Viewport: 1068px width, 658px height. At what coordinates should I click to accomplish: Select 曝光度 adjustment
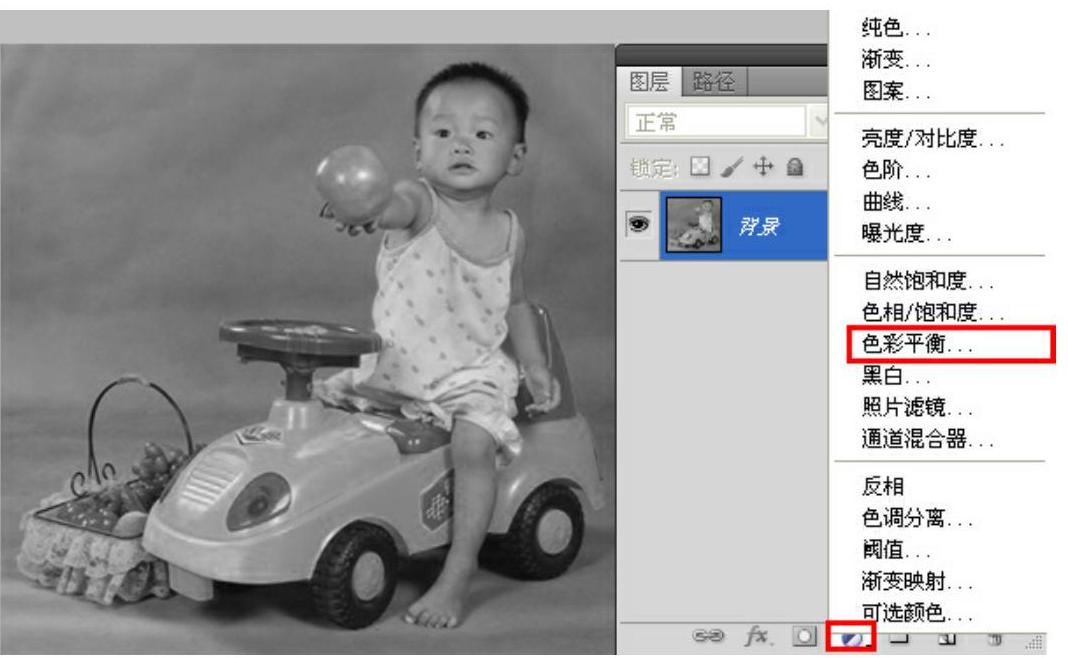(x=906, y=233)
